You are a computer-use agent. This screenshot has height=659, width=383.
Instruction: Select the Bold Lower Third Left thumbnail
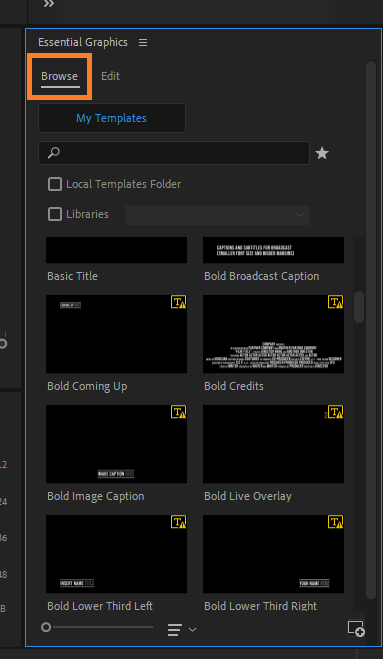click(116, 554)
